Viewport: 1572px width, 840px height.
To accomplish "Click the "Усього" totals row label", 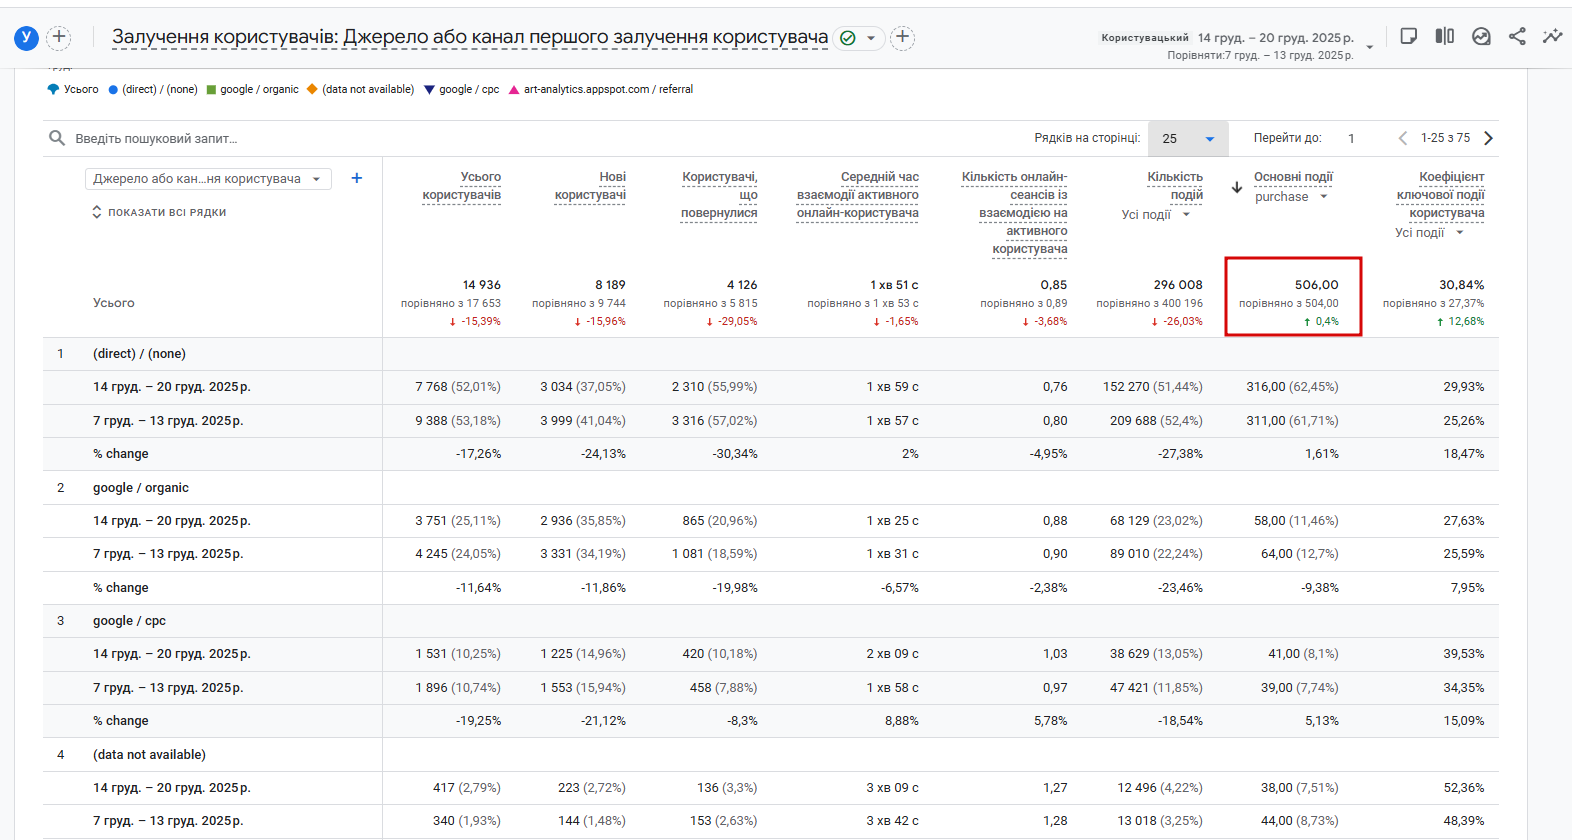I will click(x=113, y=303).
